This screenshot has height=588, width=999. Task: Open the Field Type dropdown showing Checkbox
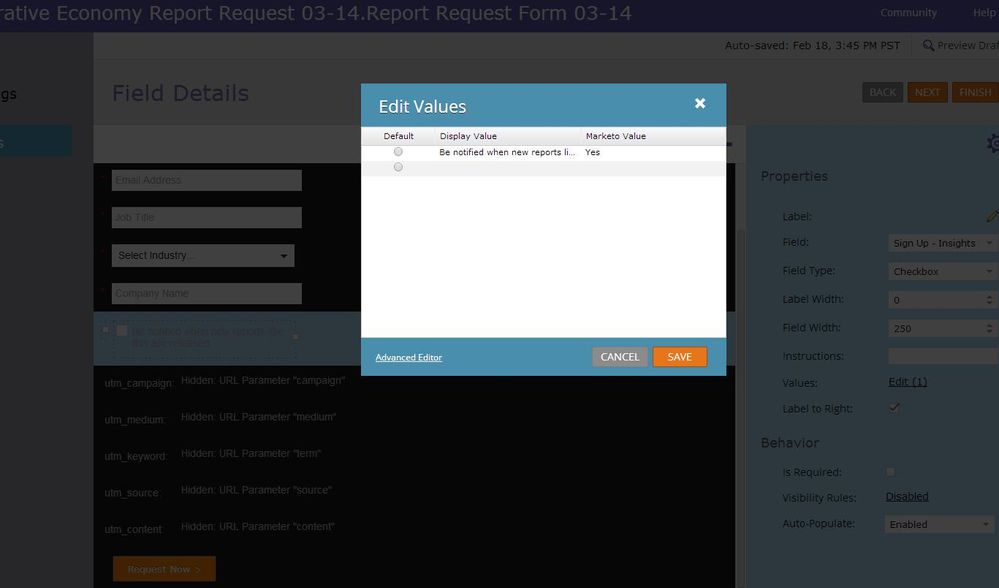pos(942,271)
